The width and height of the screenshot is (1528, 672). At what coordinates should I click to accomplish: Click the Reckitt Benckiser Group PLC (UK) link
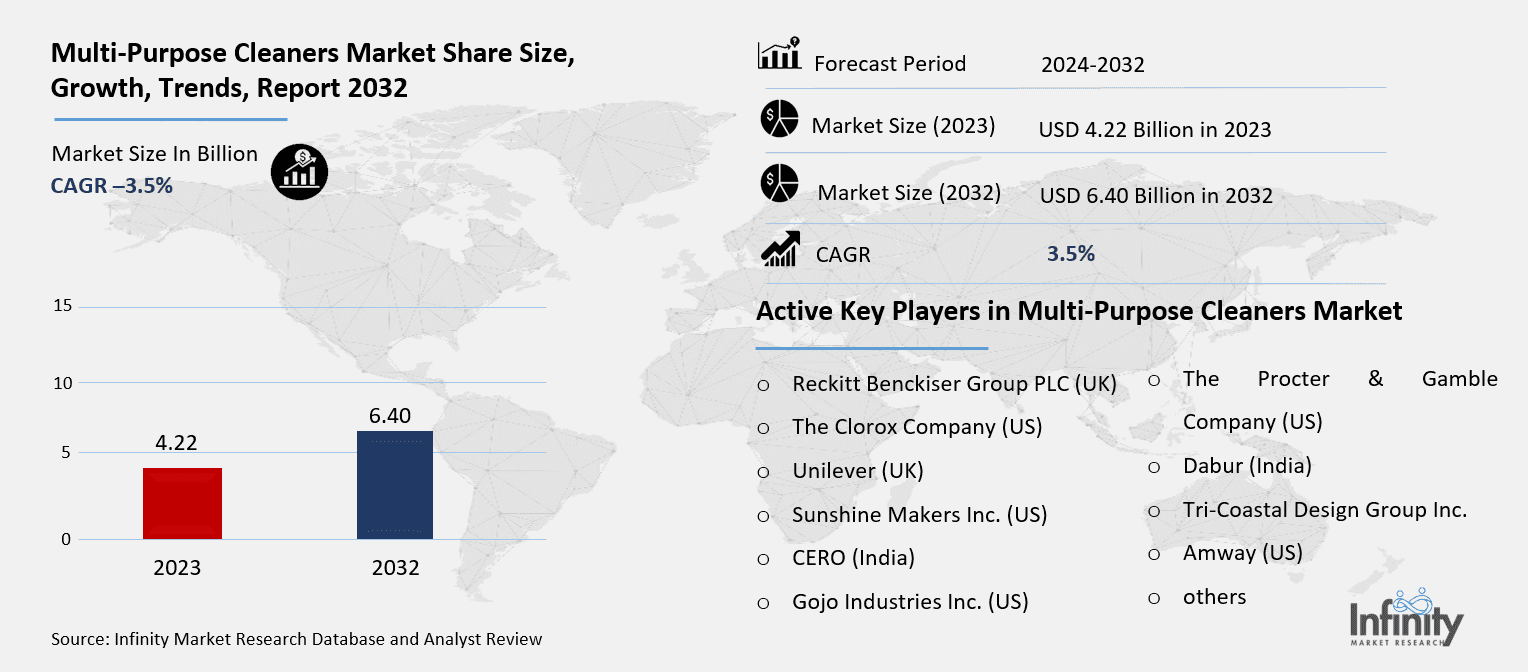coord(953,383)
